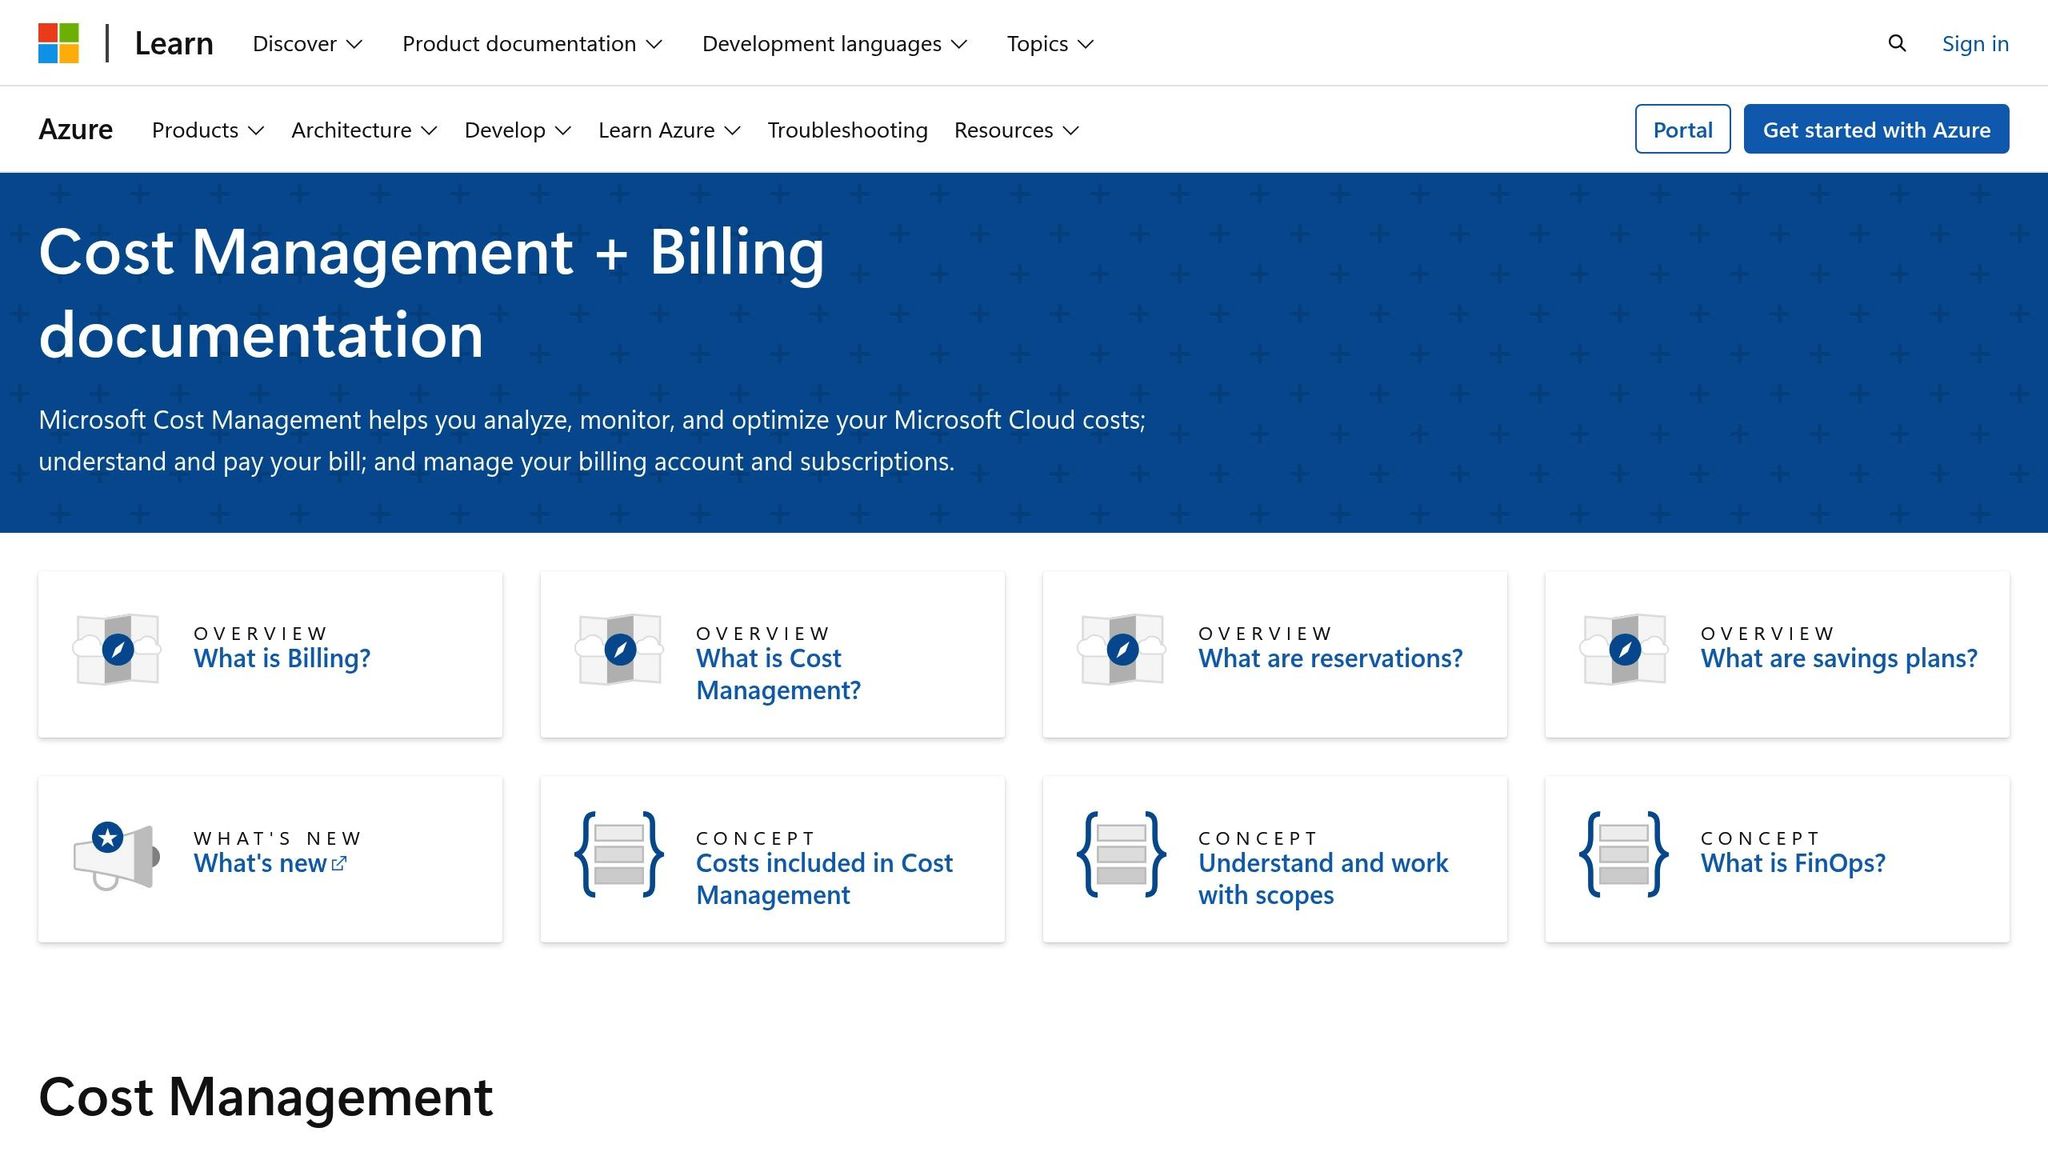The height and width of the screenshot is (1152, 2048).
Task: Open the search magnifier icon
Action: coord(1896,43)
